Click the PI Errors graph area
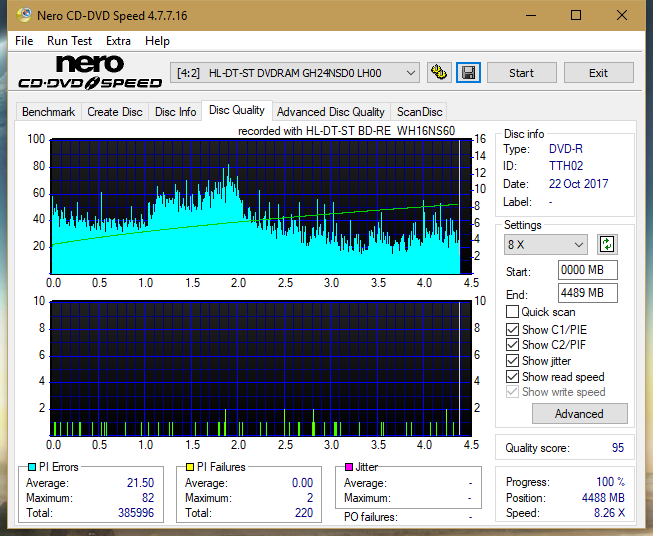 click(261, 206)
